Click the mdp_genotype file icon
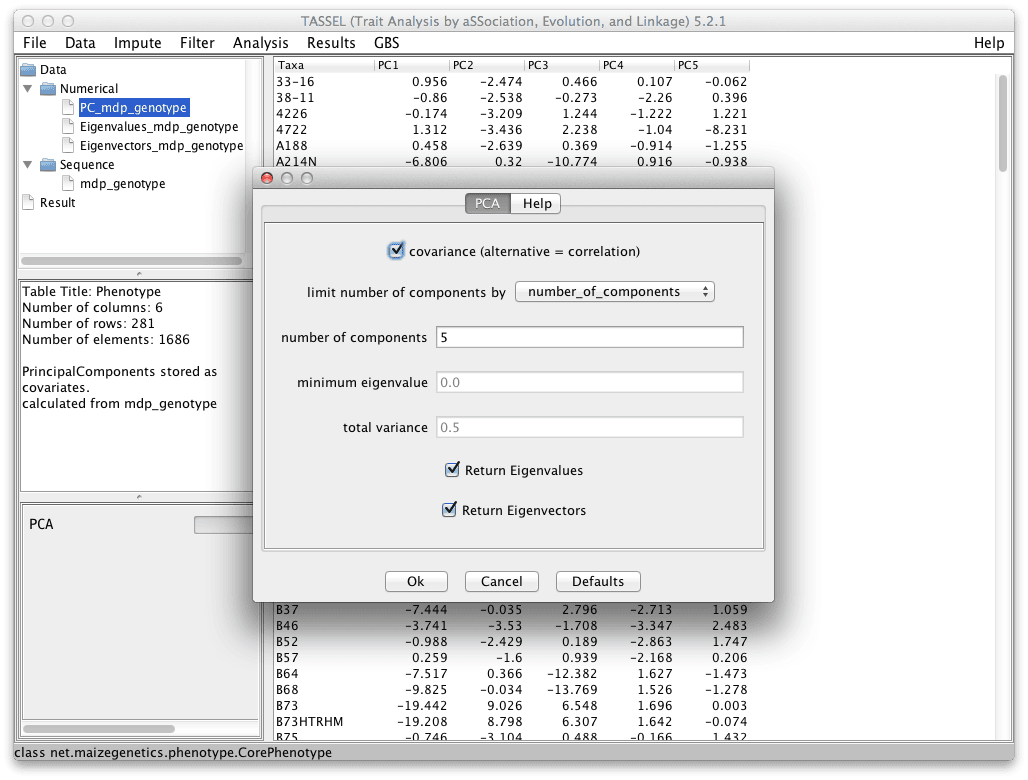This screenshot has width=1028, height=780. 68,184
